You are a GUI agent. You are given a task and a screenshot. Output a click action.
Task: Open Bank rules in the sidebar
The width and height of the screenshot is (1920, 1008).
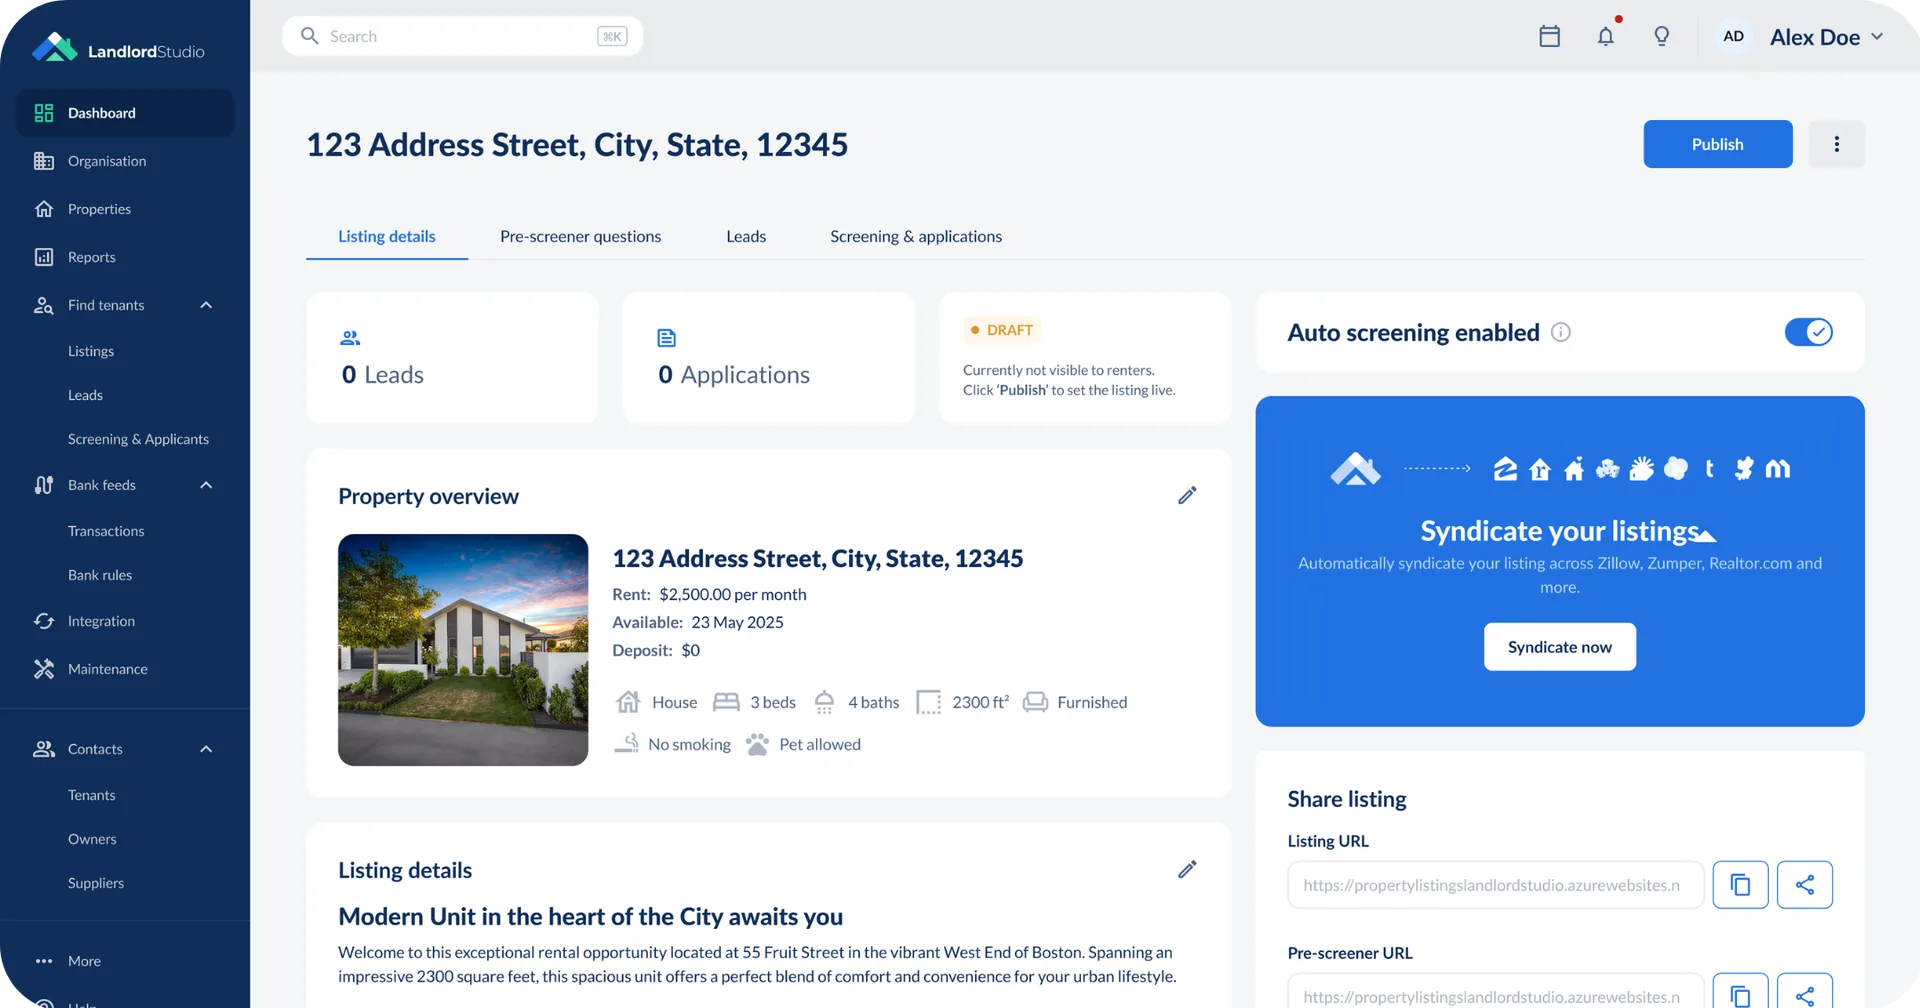click(x=100, y=575)
